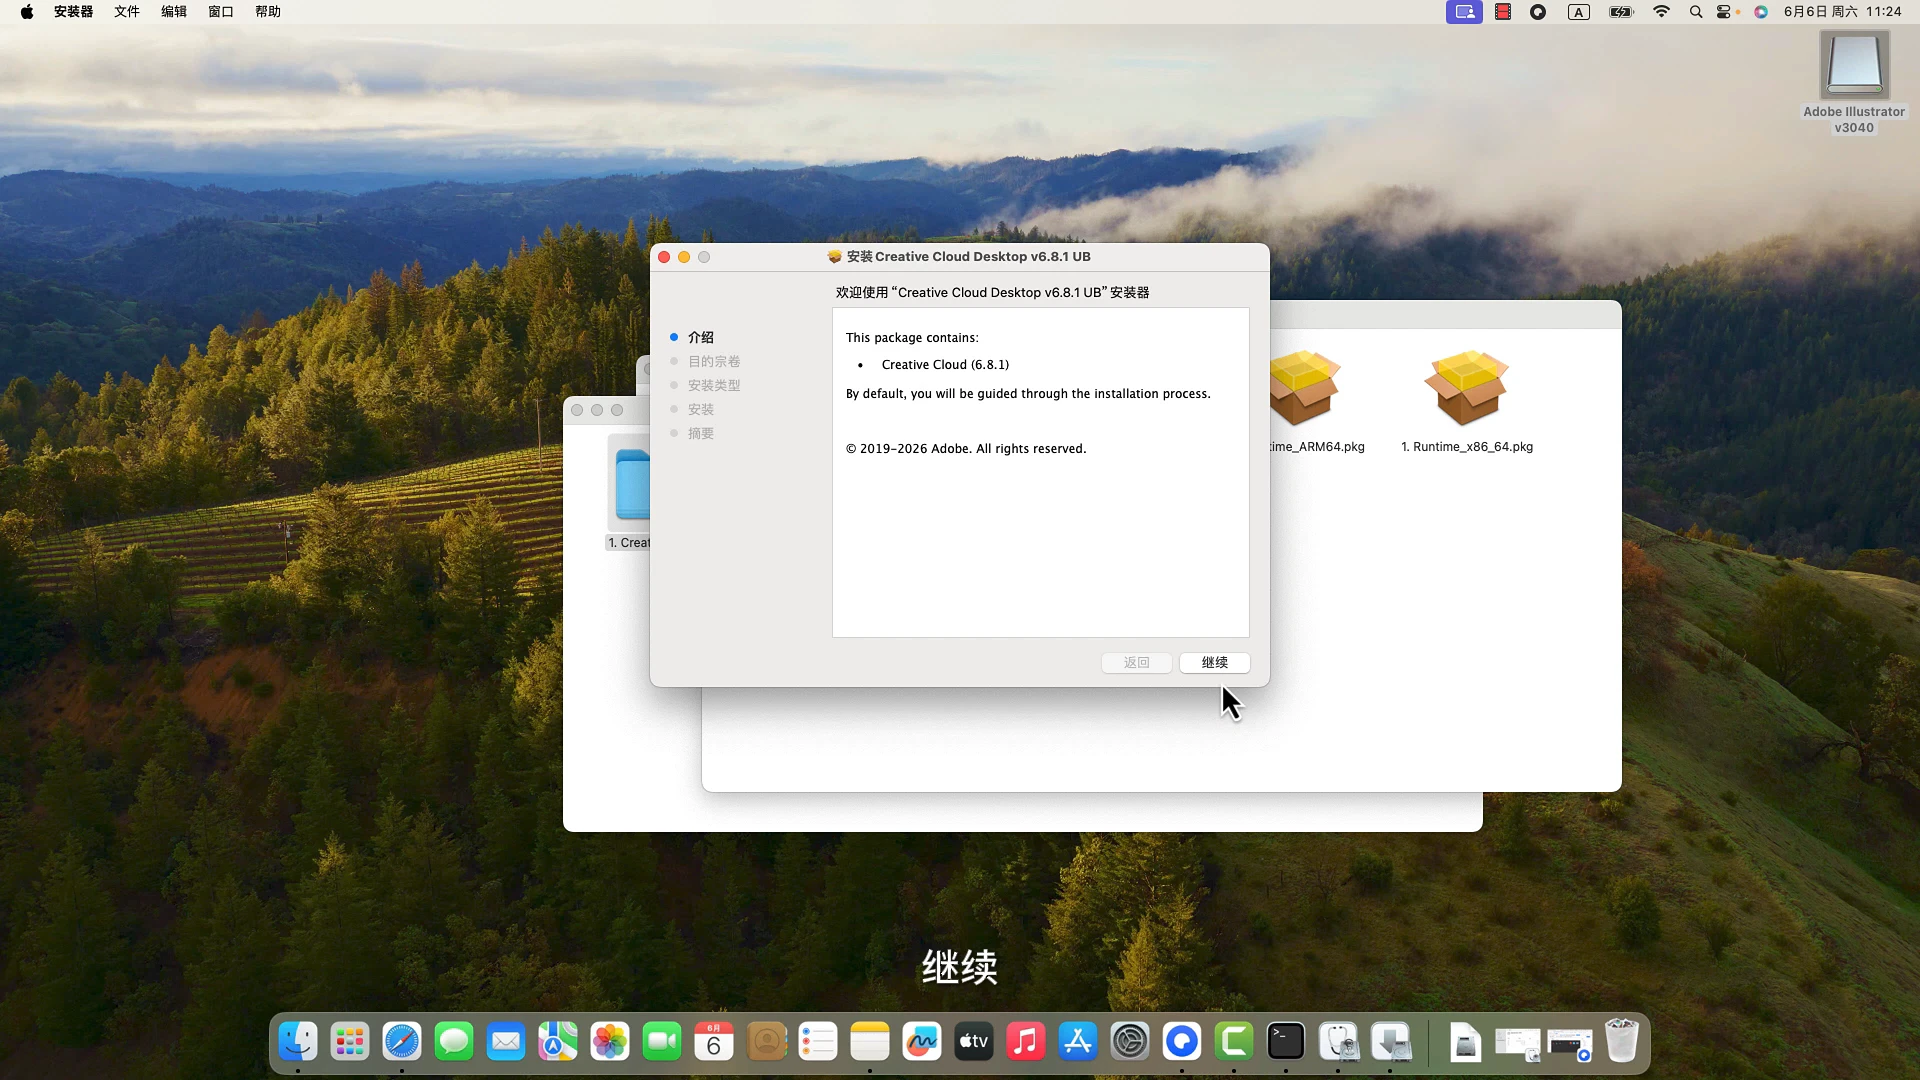Open the 编辑 menu
1920x1080 pixels.
(174, 12)
